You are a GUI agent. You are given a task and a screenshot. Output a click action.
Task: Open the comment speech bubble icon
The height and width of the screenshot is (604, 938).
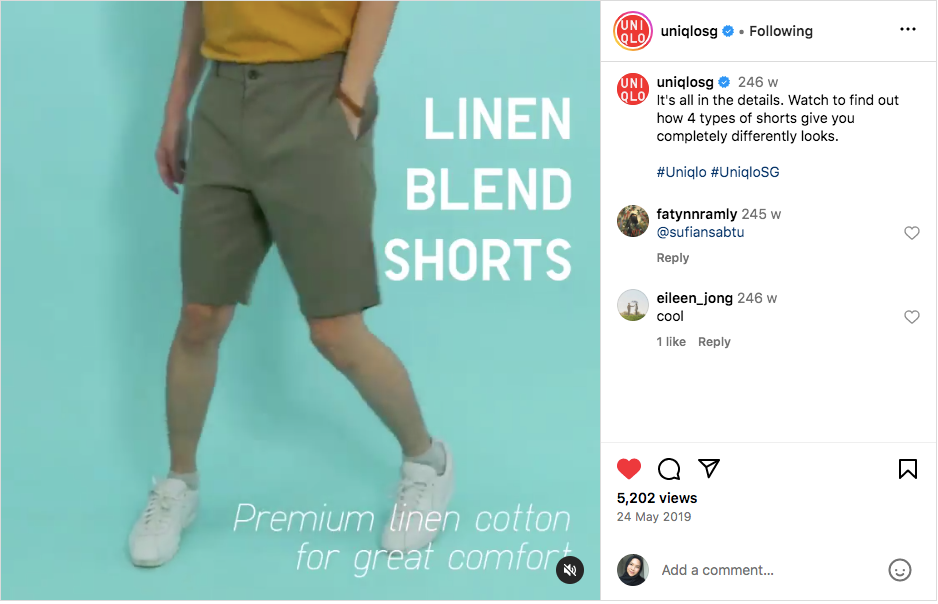click(x=669, y=469)
